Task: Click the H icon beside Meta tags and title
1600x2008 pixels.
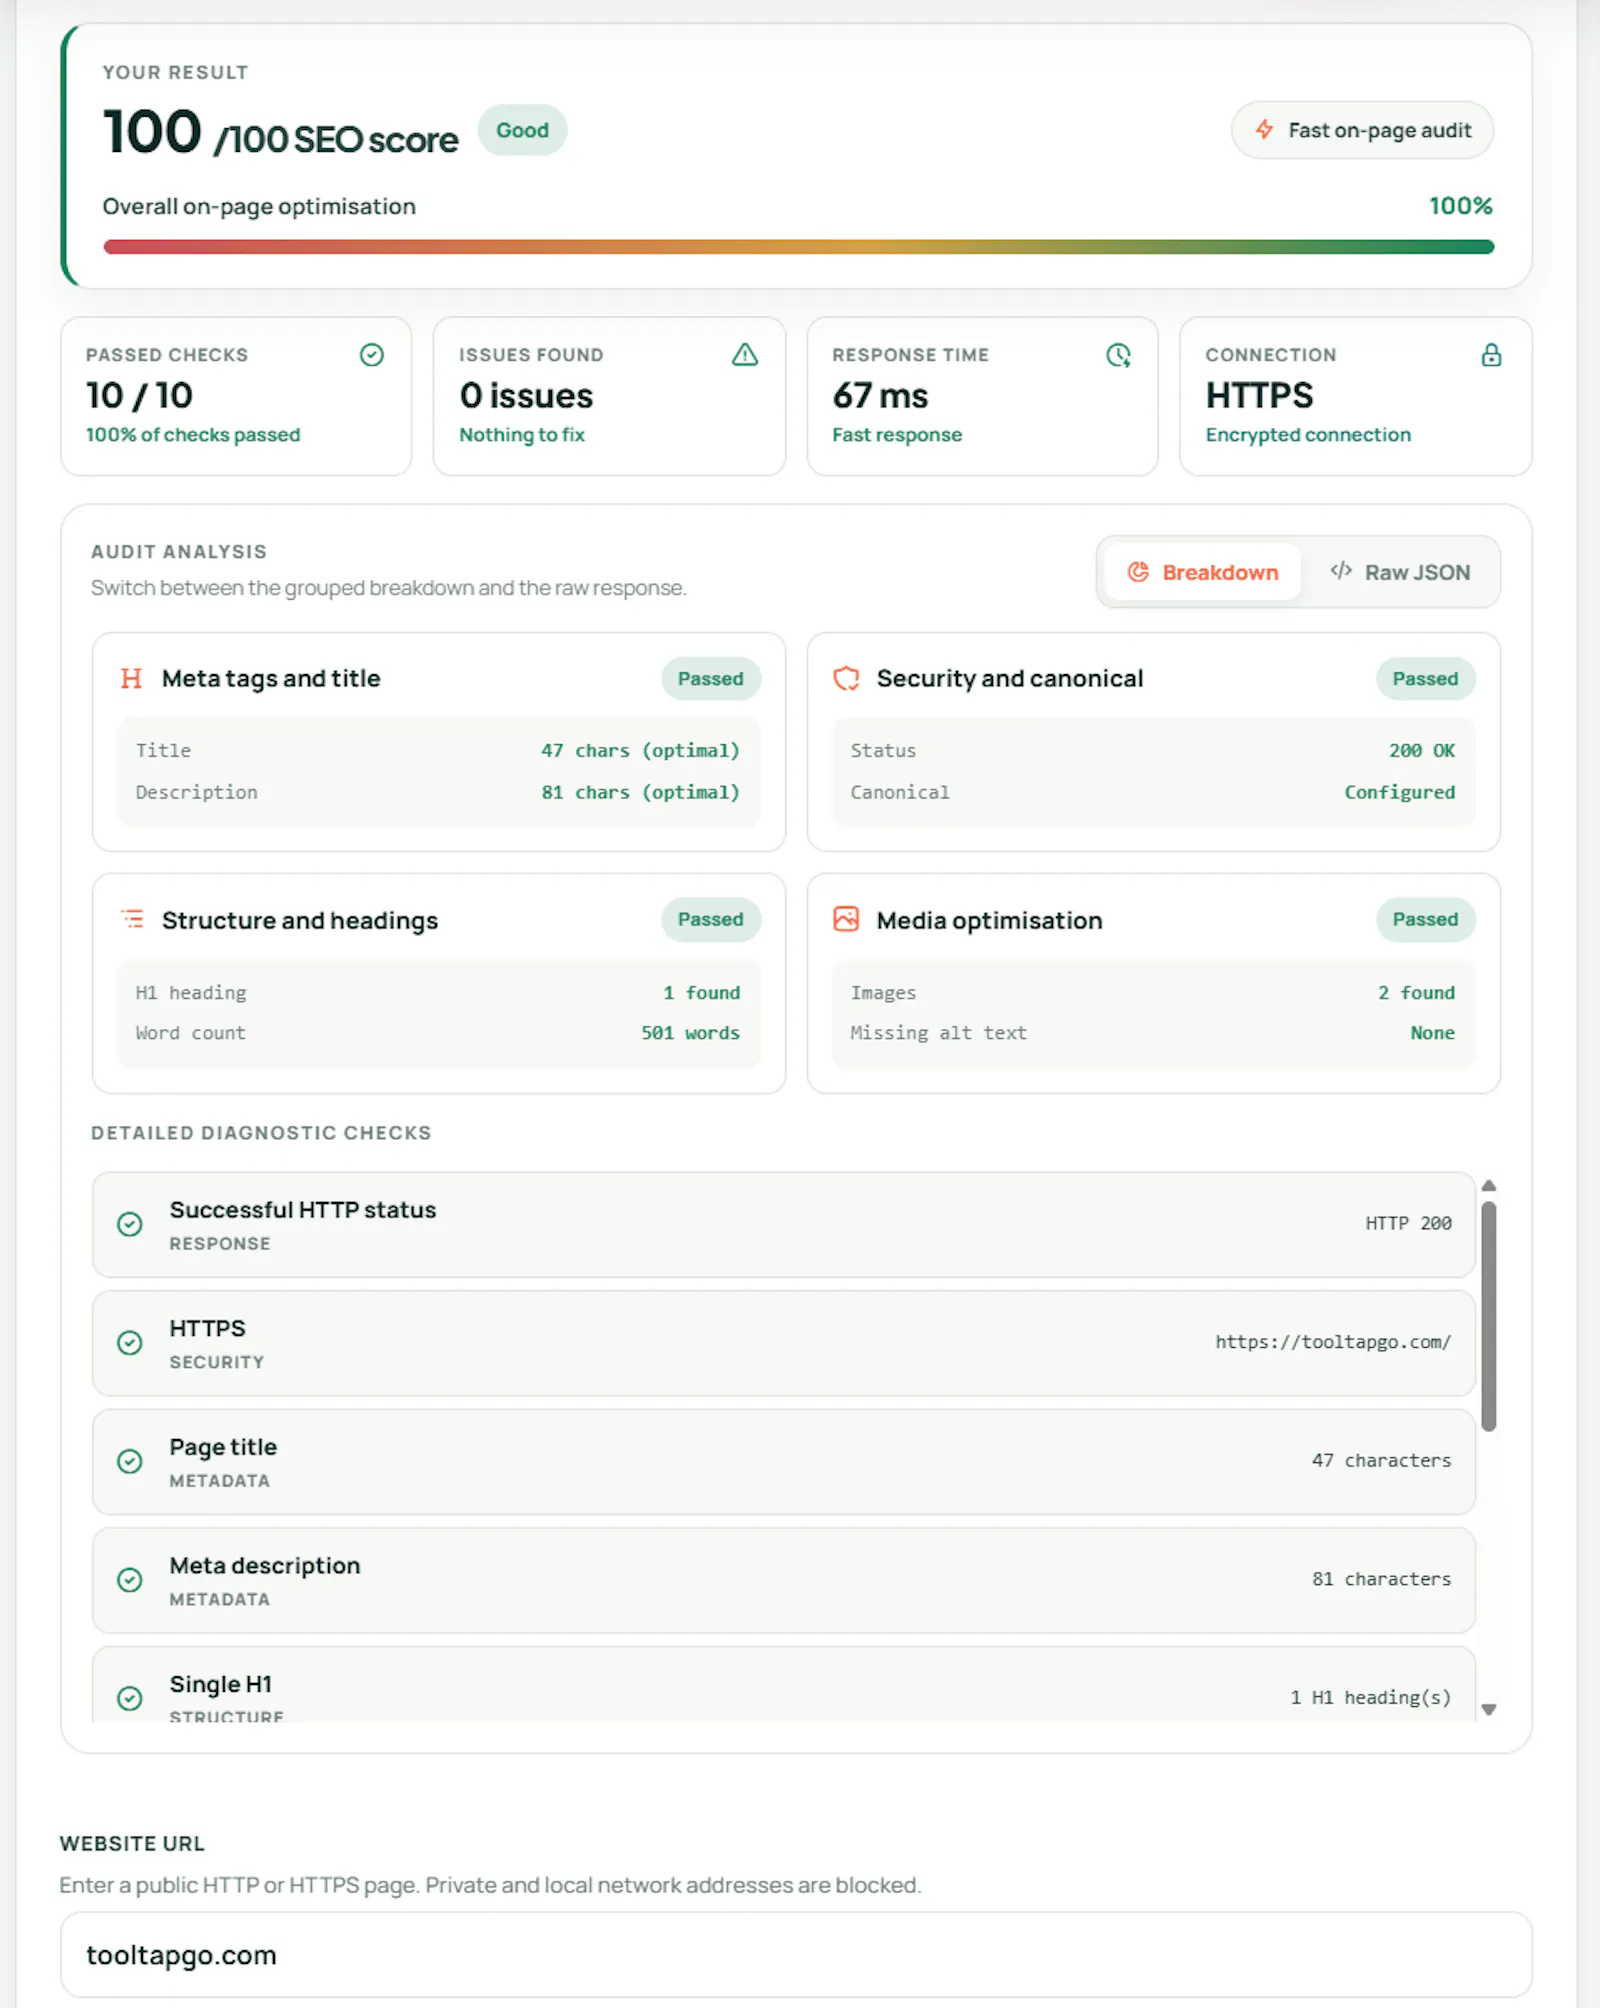Action: tap(131, 679)
